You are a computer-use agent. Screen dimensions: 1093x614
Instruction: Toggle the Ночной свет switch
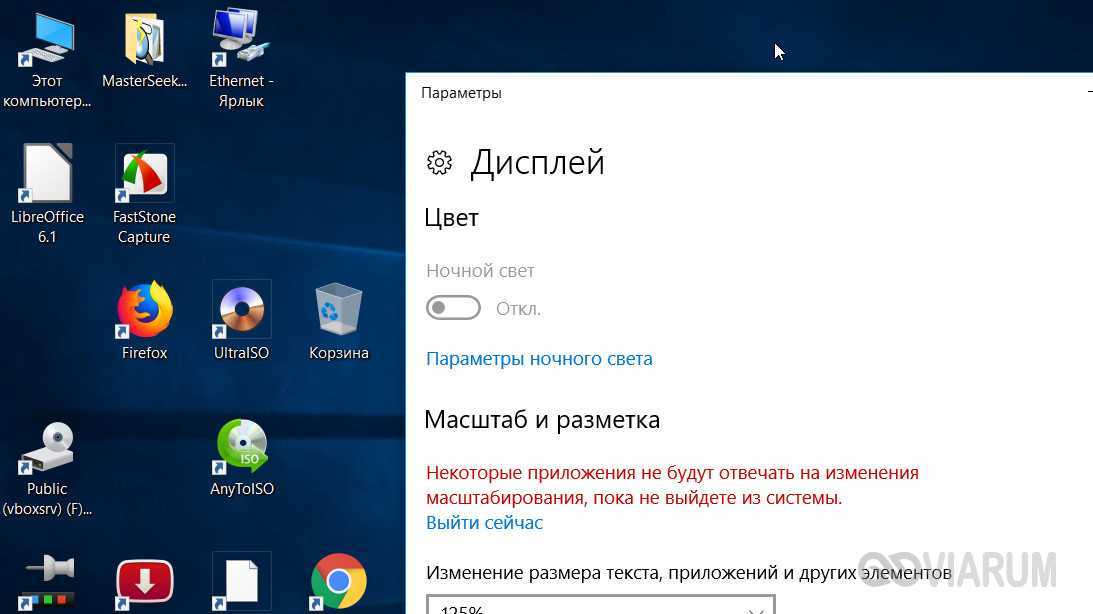[x=453, y=308]
